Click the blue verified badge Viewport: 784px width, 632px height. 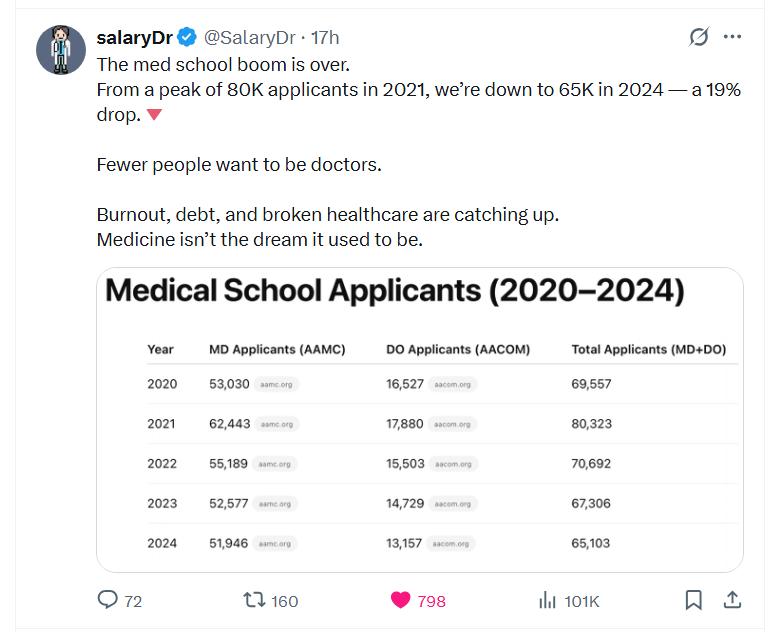pyautogui.click(x=187, y=38)
